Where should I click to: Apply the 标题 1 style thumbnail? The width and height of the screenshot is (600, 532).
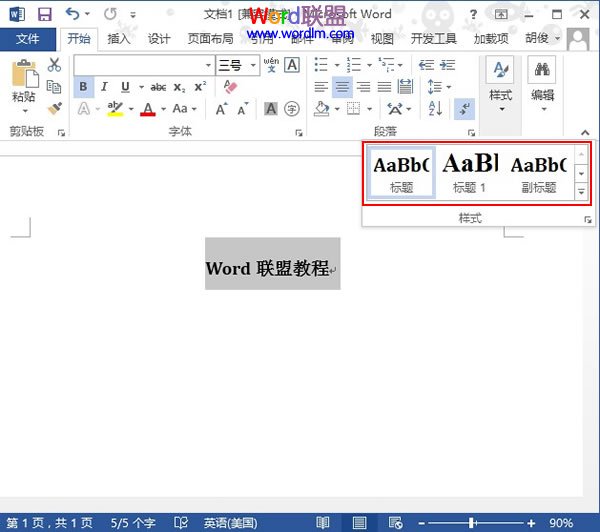[470, 173]
